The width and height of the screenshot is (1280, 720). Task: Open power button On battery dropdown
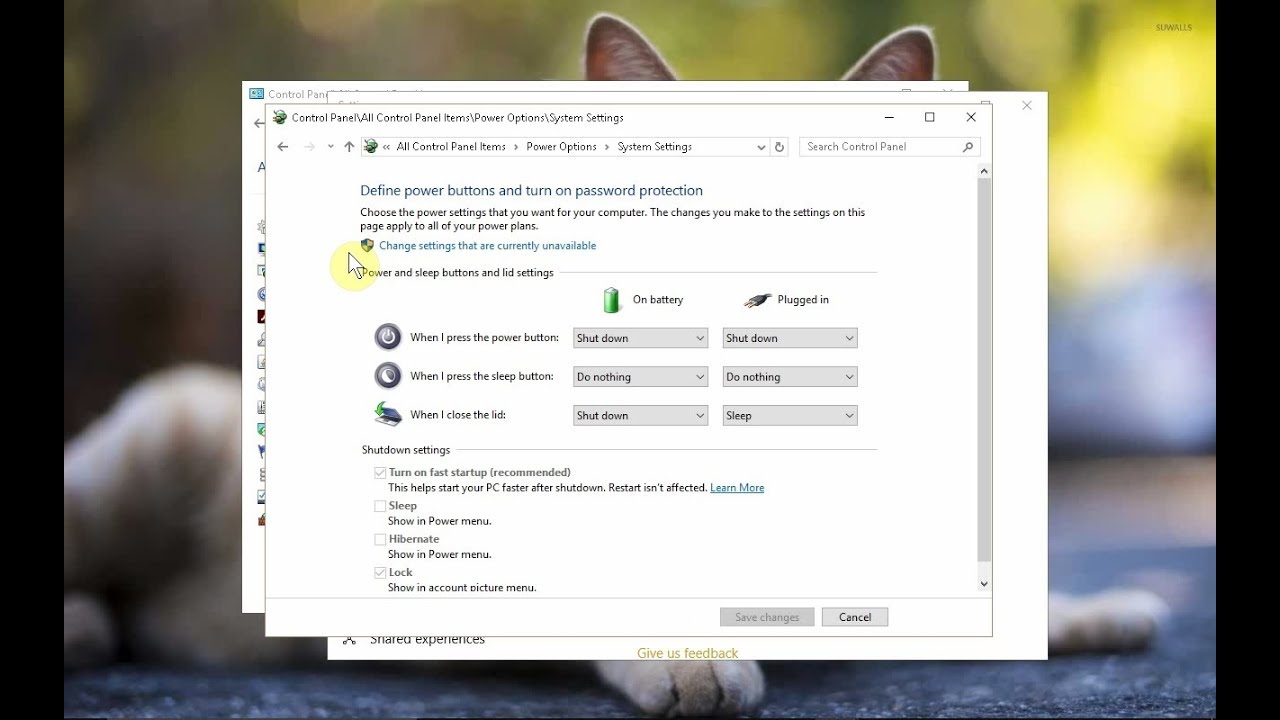pyautogui.click(x=640, y=338)
